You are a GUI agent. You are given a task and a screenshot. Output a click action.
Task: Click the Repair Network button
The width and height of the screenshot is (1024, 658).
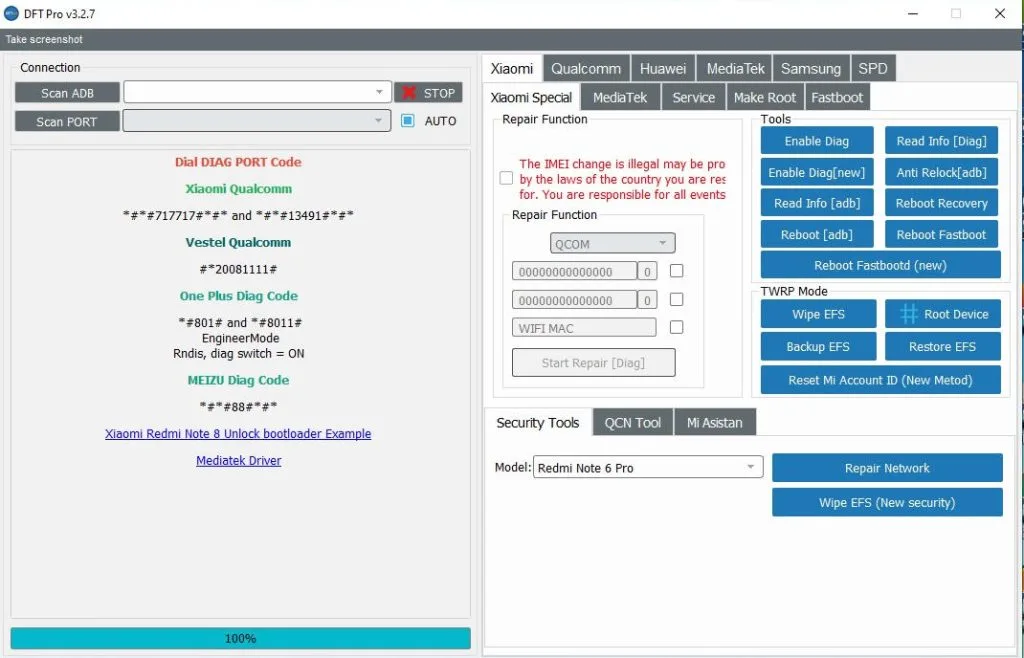tap(887, 468)
